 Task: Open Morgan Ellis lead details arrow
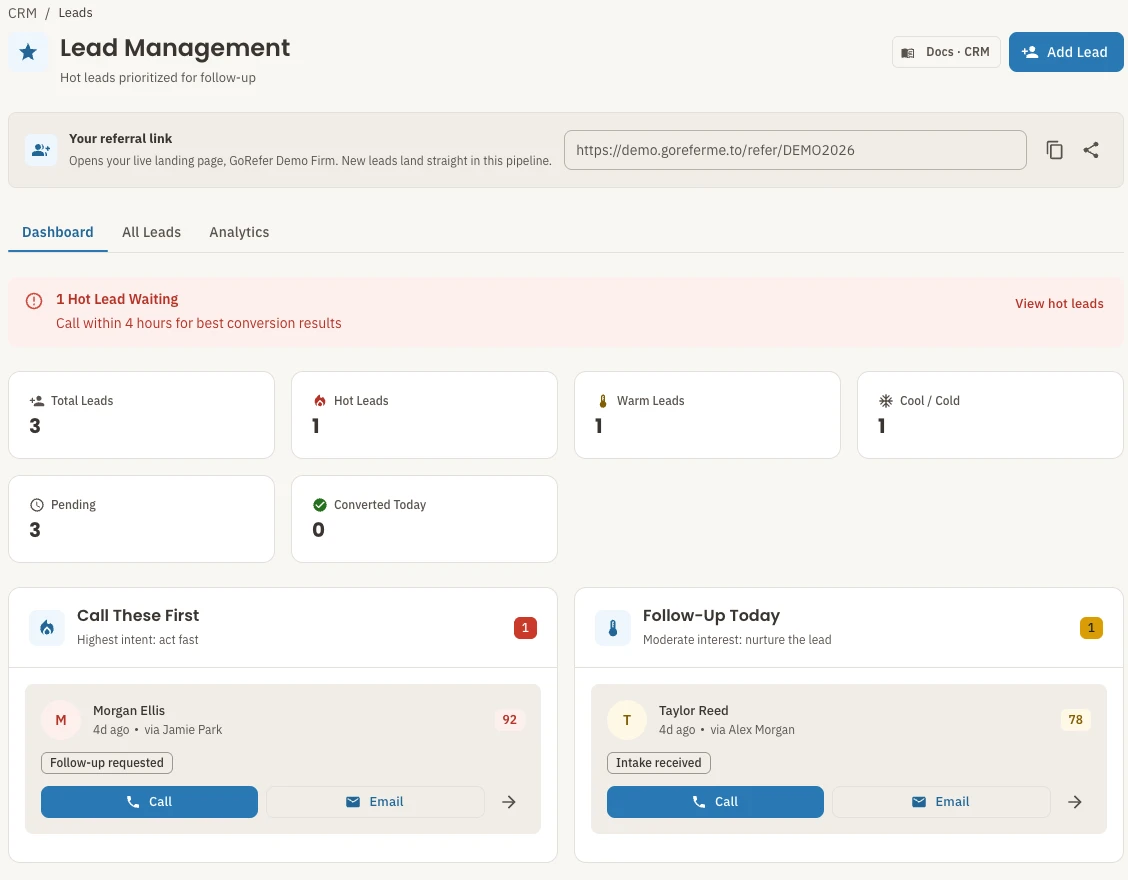[509, 802]
